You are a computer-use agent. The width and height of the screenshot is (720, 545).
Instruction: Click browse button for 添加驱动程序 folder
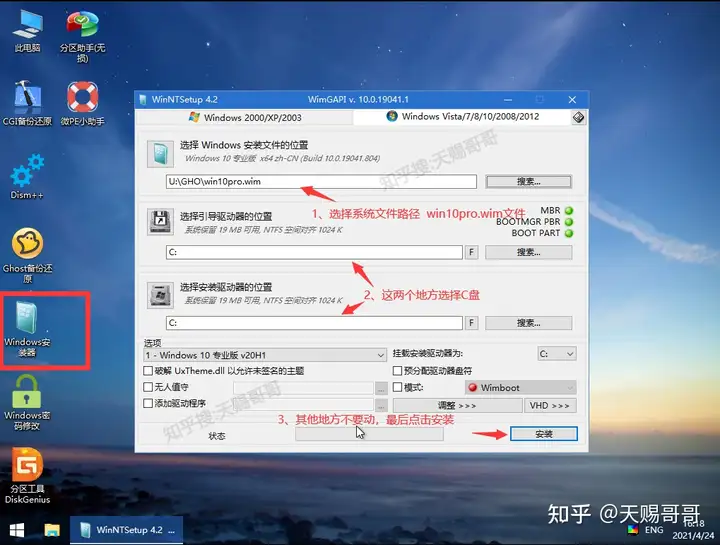381,405
